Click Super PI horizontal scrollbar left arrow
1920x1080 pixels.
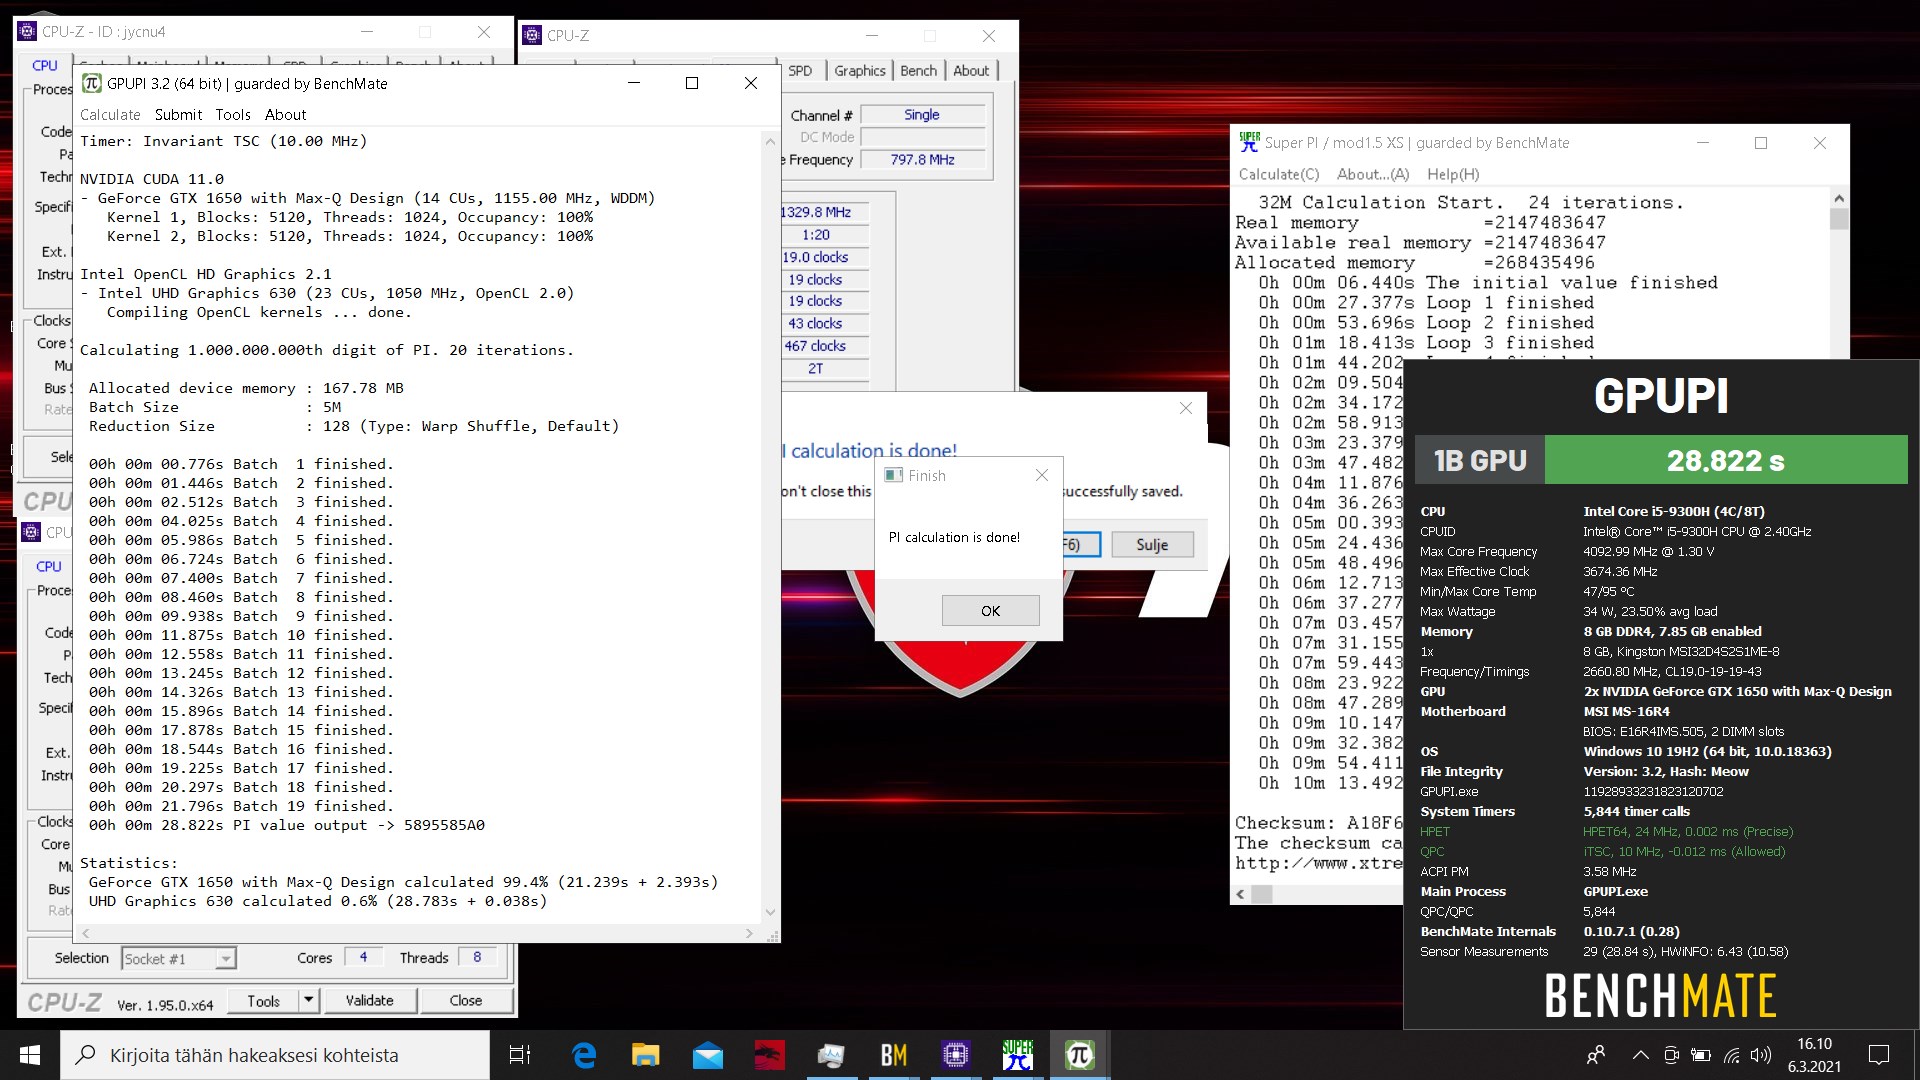click(x=1241, y=894)
